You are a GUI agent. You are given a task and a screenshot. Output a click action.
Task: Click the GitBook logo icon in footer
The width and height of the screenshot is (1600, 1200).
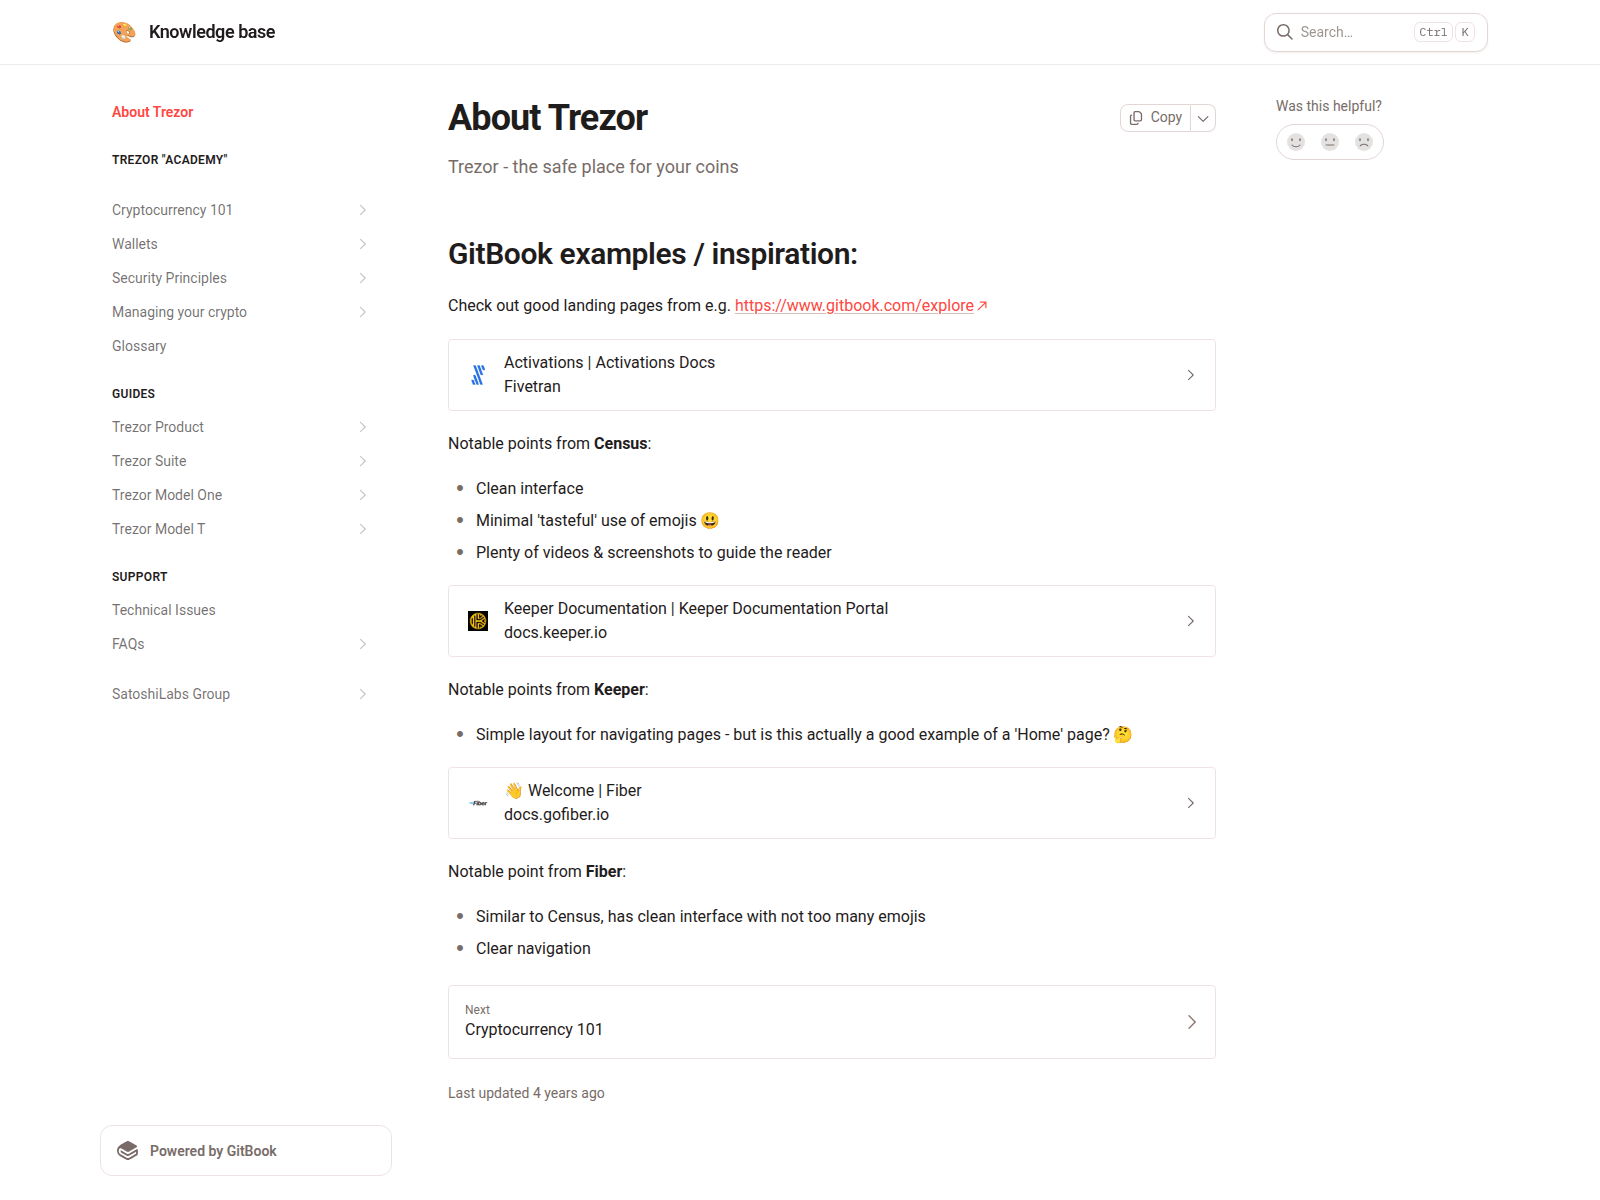tap(128, 1151)
